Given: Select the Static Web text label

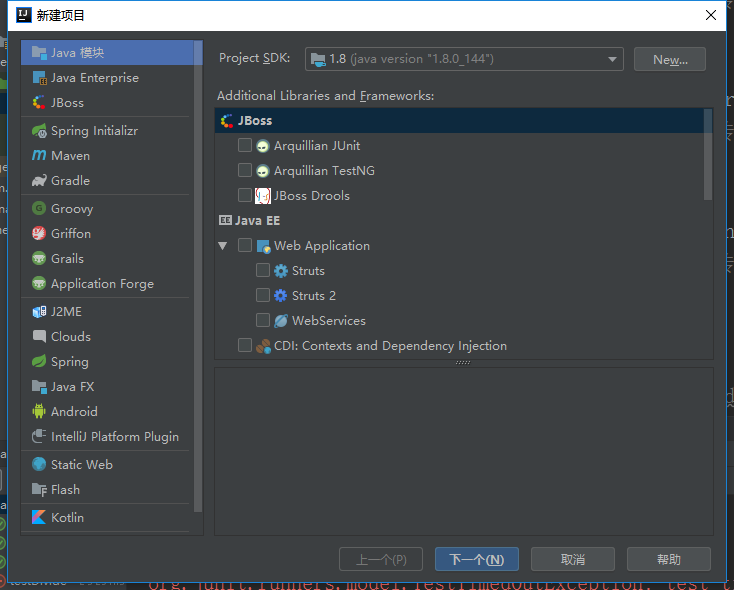Looking at the screenshot, I should click(x=82, y=465).
